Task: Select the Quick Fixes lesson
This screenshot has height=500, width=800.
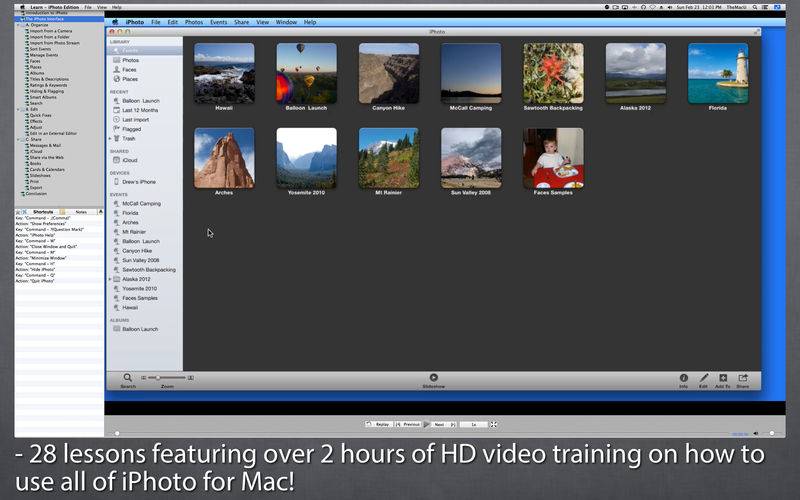Action: [40, 115]
